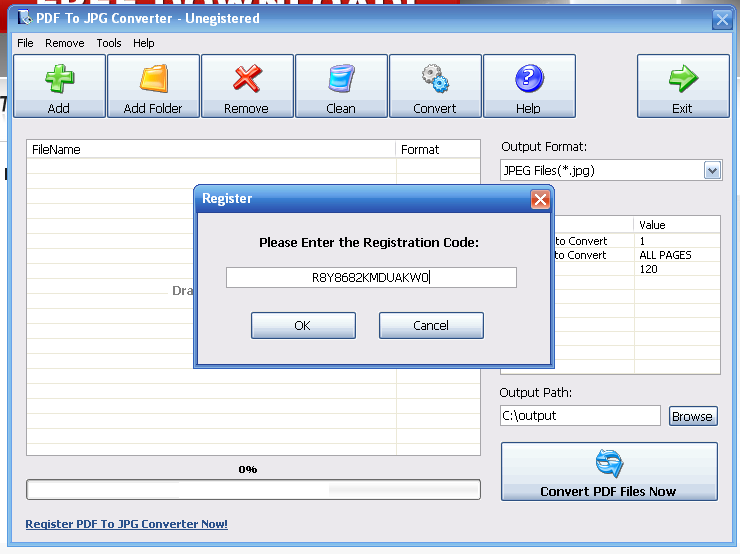Click the Add Folder toolbar icon

tap(153, 79)
